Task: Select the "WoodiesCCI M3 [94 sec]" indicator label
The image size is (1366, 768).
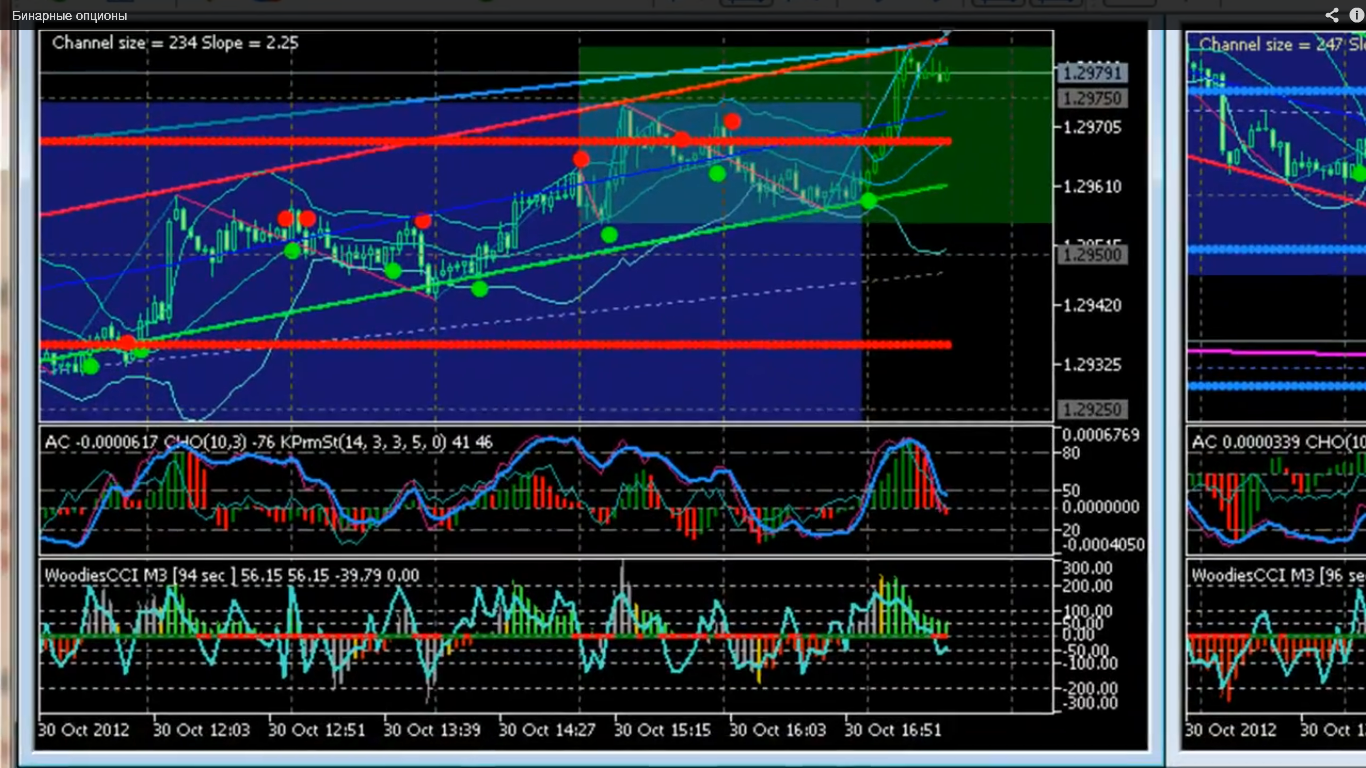Action: (x=138, y=575)
